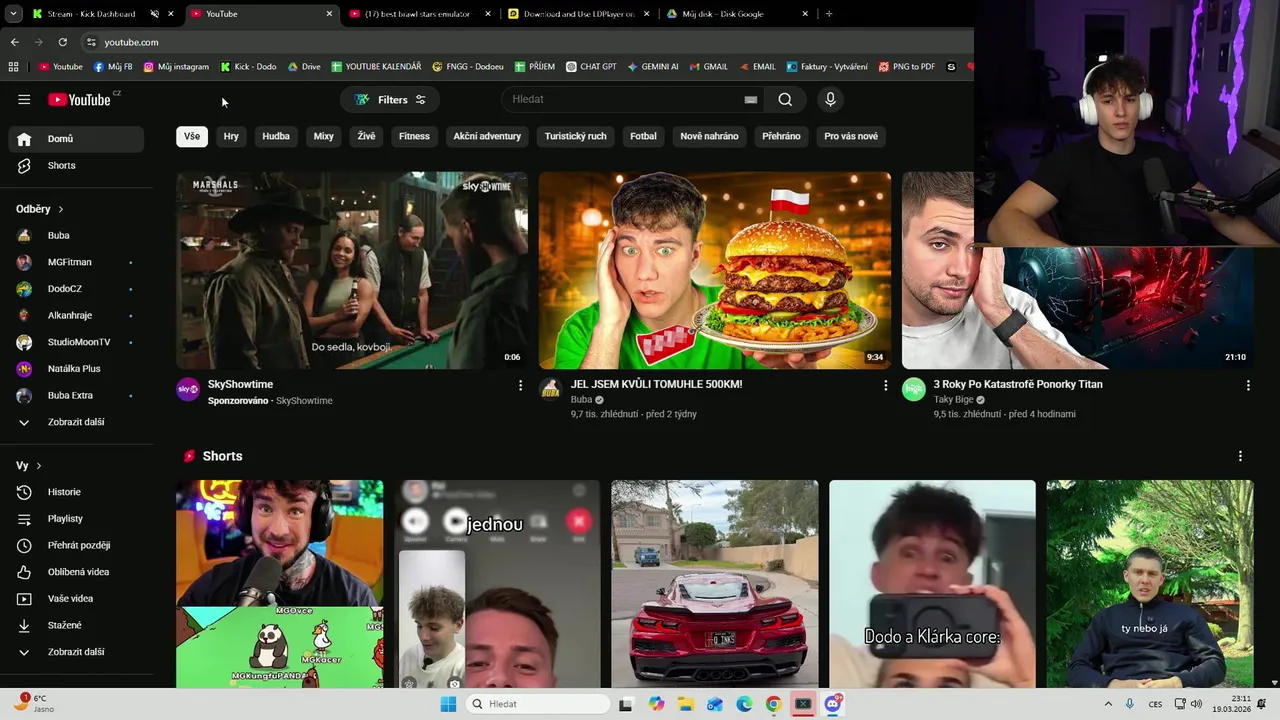Open Playlisty in sidebar
This screenshot has width=1280, height=720.
pos(76,519)
